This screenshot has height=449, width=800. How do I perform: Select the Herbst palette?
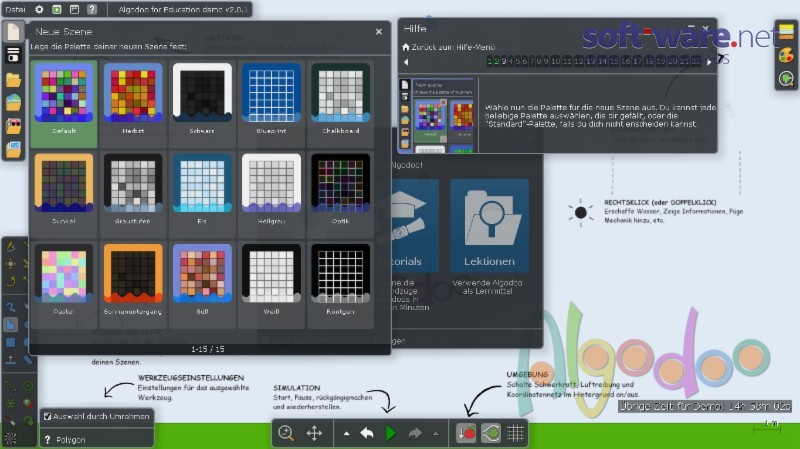[133, 102]
